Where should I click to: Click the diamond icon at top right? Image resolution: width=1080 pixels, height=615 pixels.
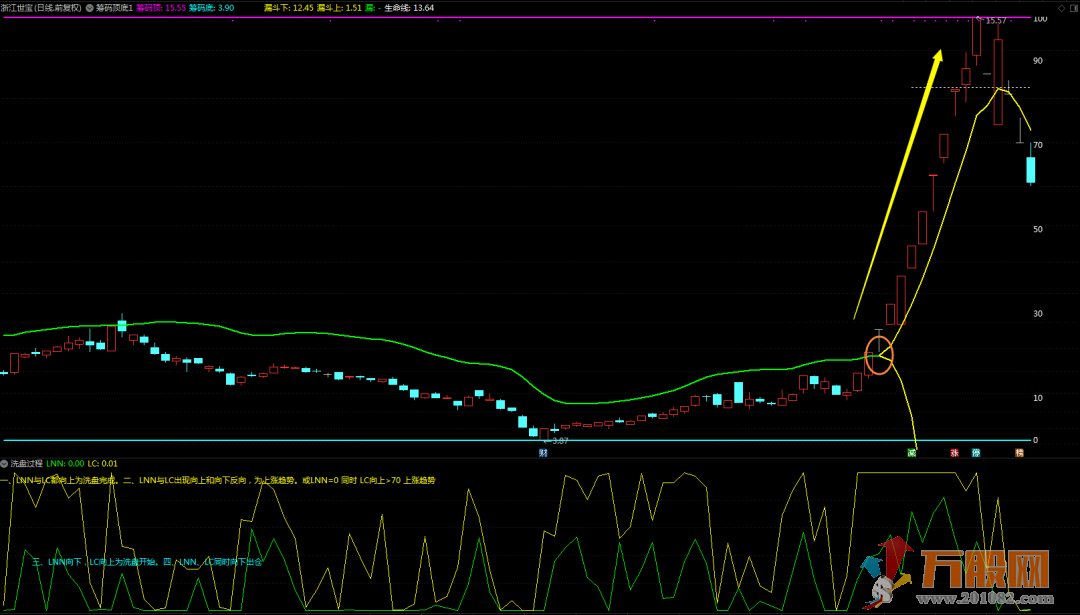[x=1061, y=8]
